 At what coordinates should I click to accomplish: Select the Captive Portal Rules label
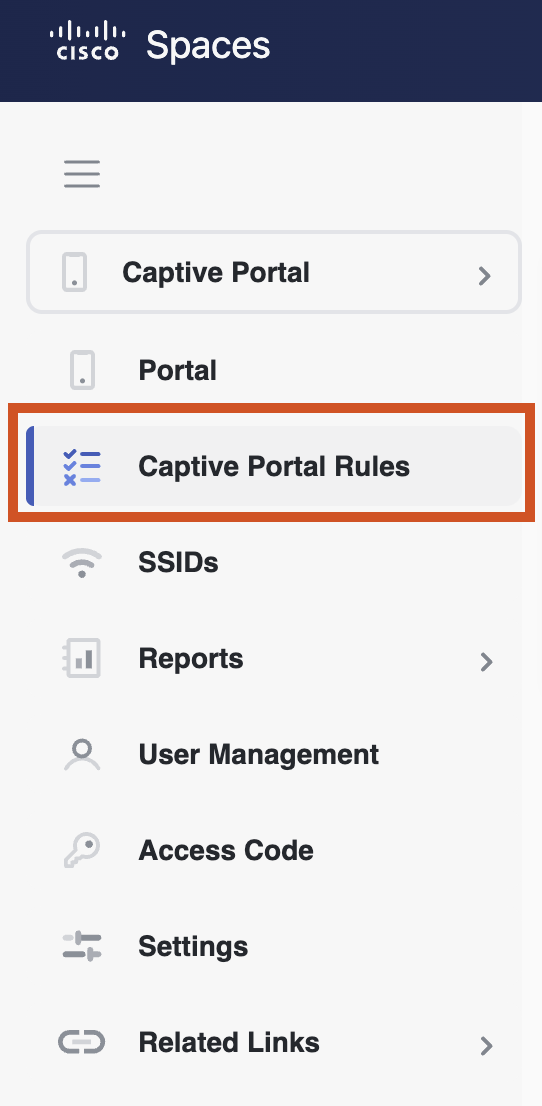[x=274, y=466]
